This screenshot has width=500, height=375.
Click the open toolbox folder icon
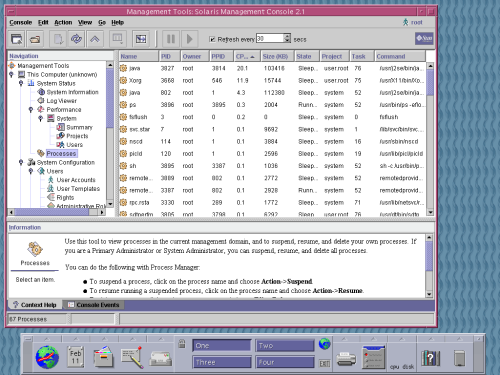[35, 39]
